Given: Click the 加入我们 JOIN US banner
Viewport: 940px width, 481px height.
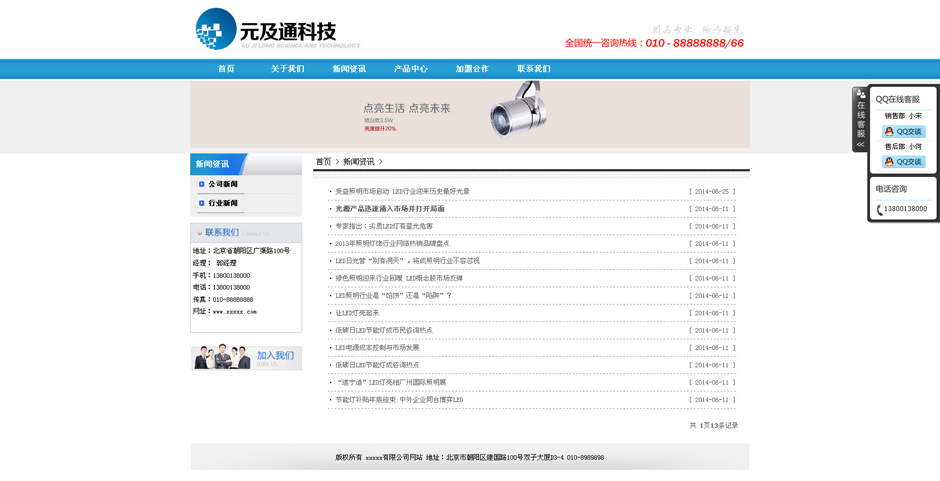Looking at the screenshot, I should [246, 357].
